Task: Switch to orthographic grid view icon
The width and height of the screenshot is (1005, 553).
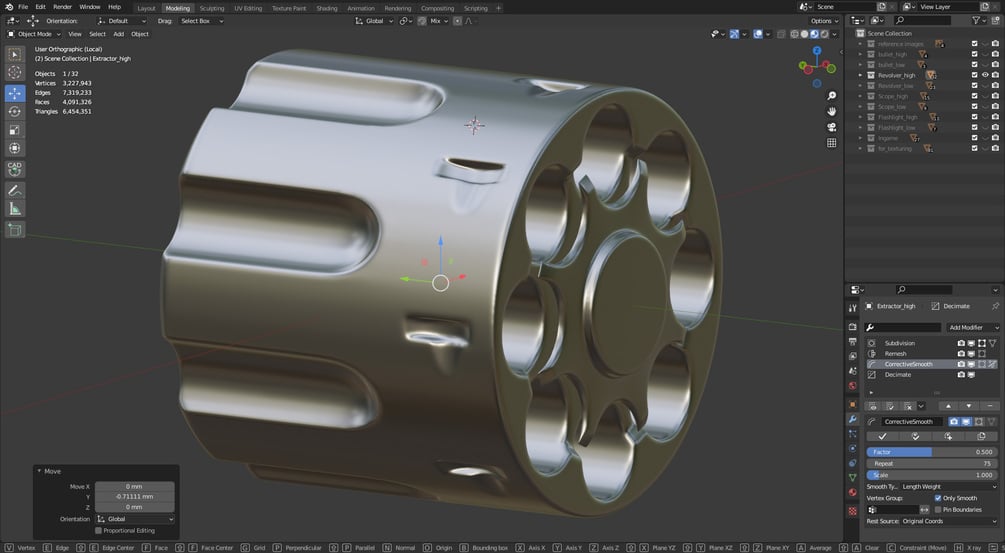Action: (x=831, y=143)
